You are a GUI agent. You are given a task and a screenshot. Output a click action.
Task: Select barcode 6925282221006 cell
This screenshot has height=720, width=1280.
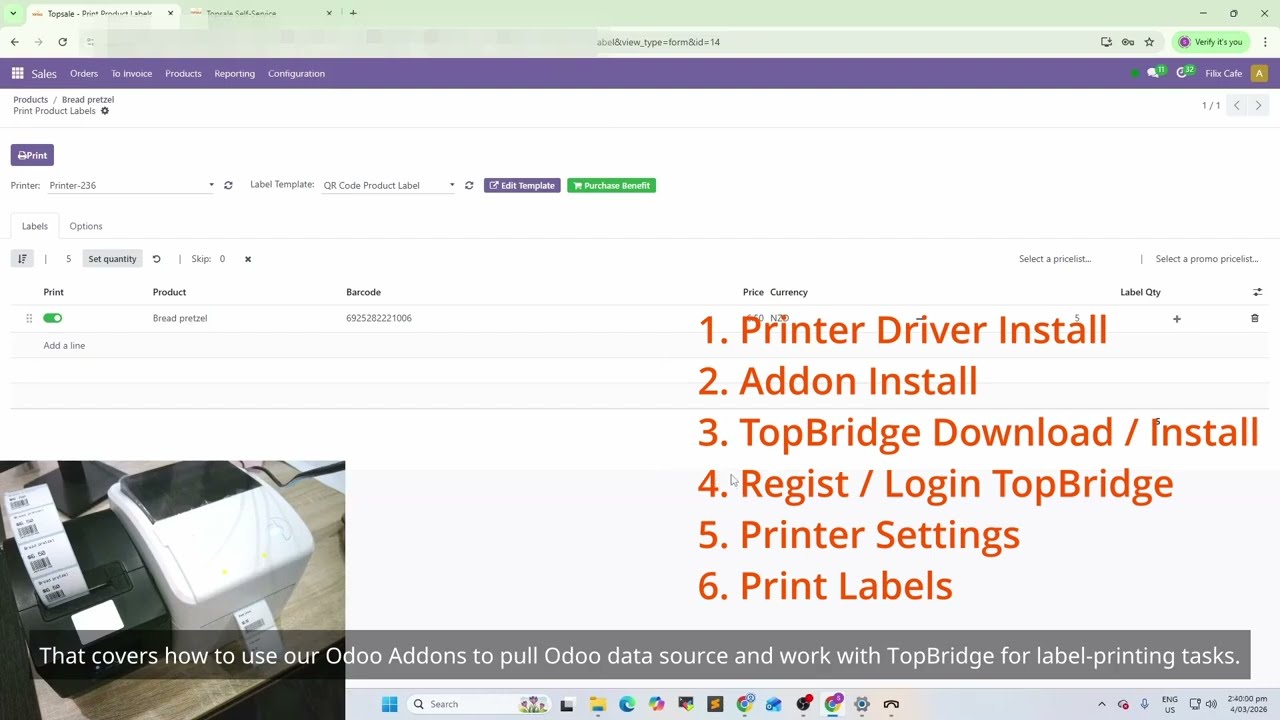(379, 318)
